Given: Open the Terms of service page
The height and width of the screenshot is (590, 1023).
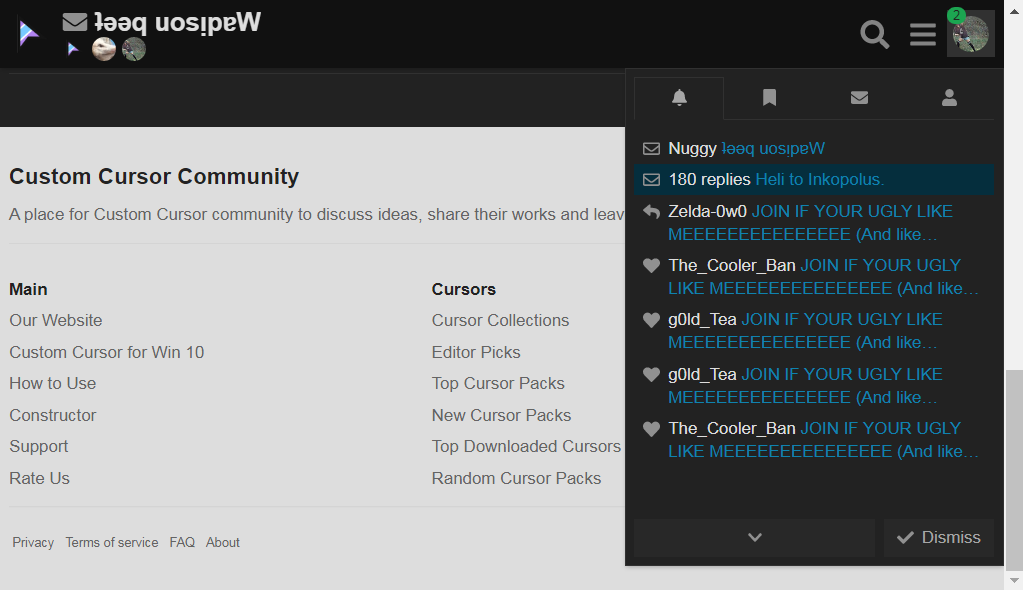Looking at the screenshot, I should click(x=112, y=543).
